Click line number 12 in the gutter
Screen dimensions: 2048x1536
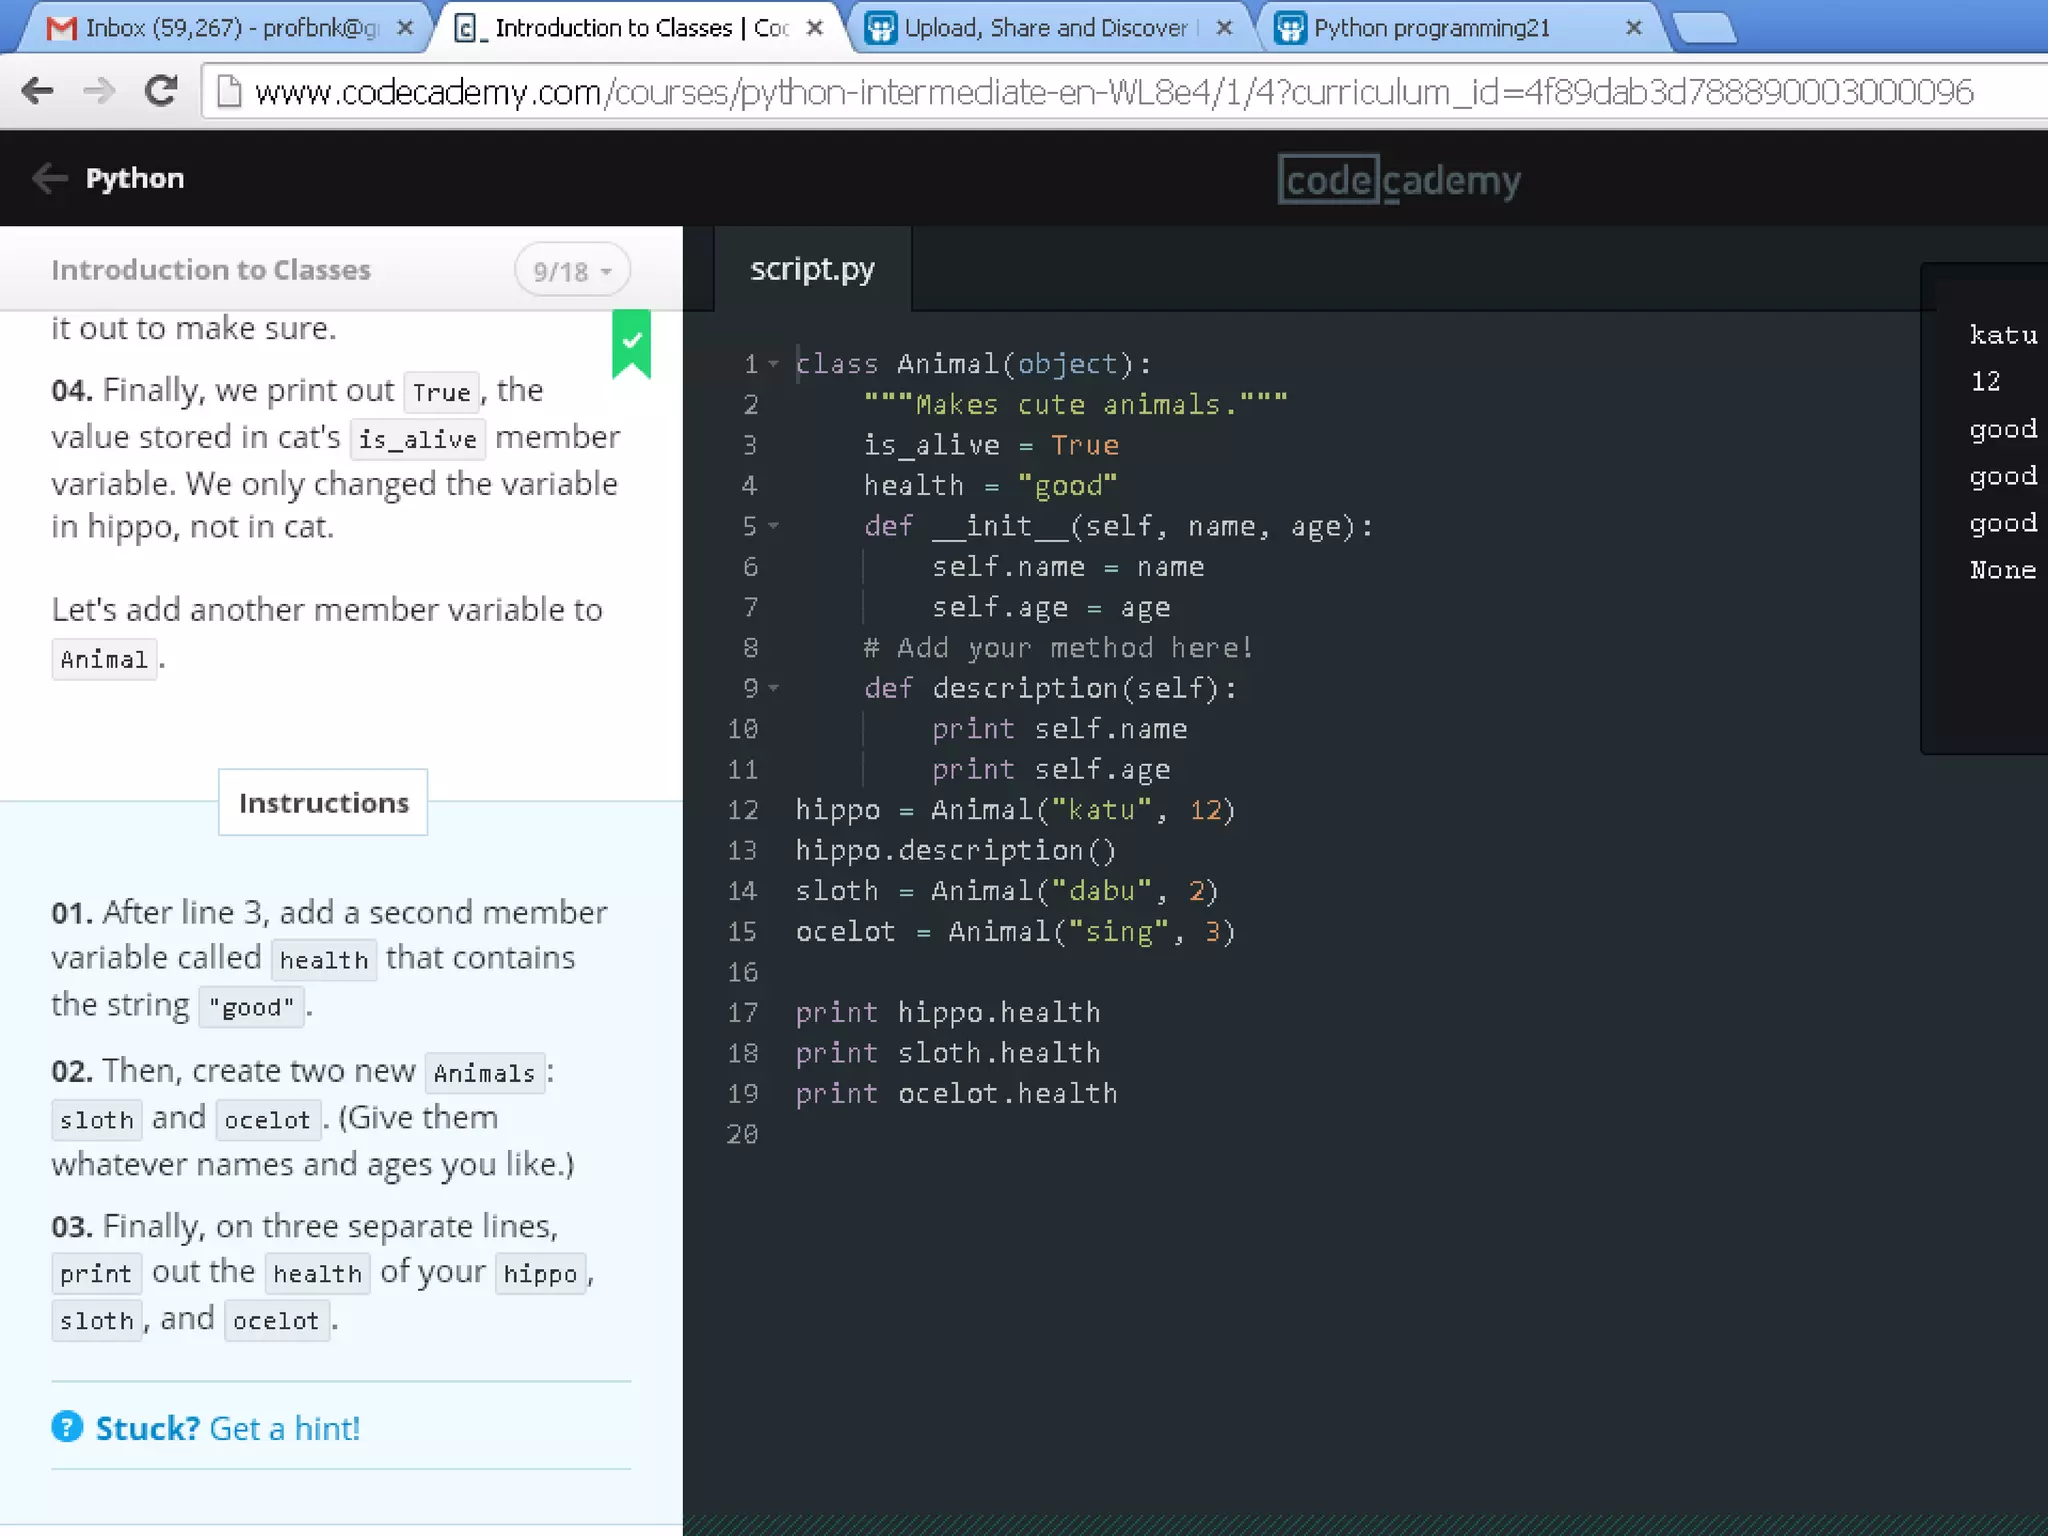[x=742, y=810]
